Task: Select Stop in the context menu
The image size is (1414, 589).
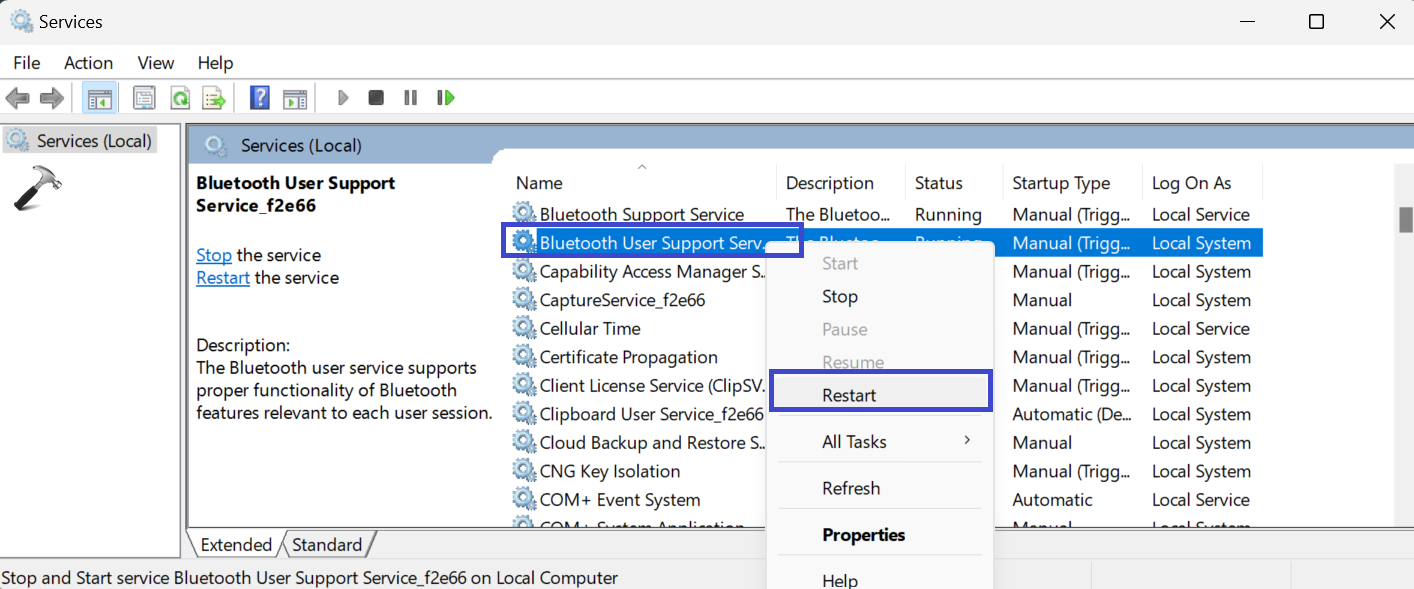Action: pyautogui.click(x=840, y=297)
